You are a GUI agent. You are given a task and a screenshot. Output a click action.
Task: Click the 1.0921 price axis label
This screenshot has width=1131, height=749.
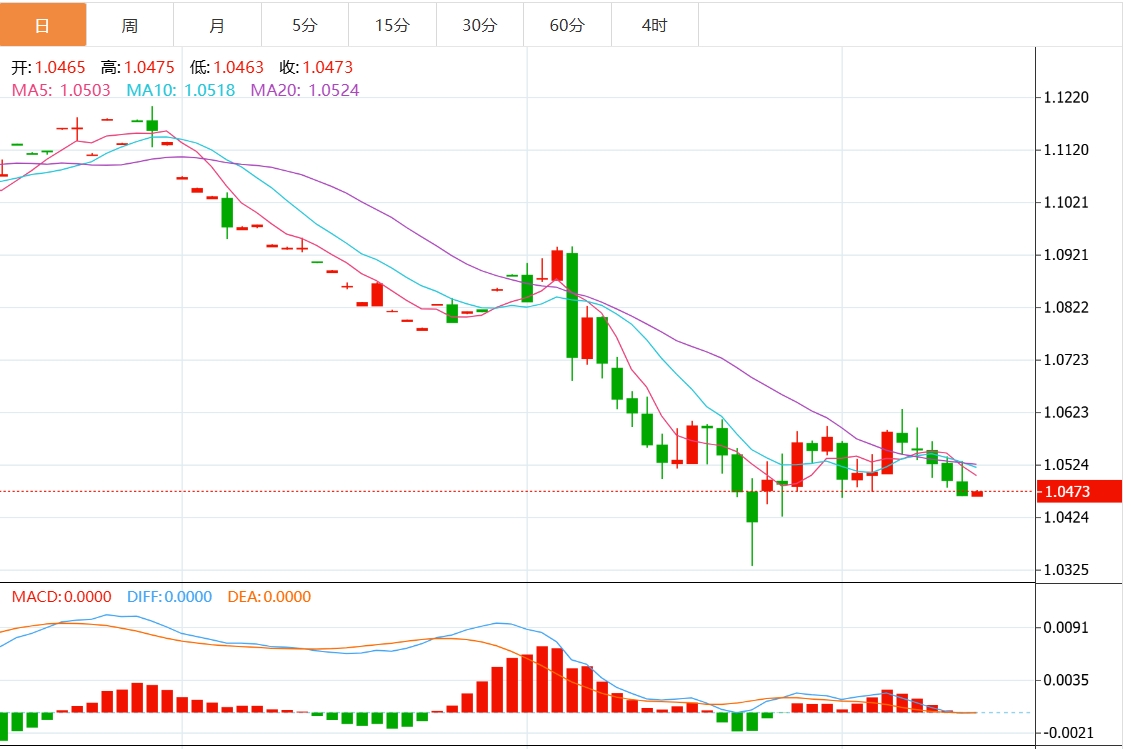(1066, 255)
